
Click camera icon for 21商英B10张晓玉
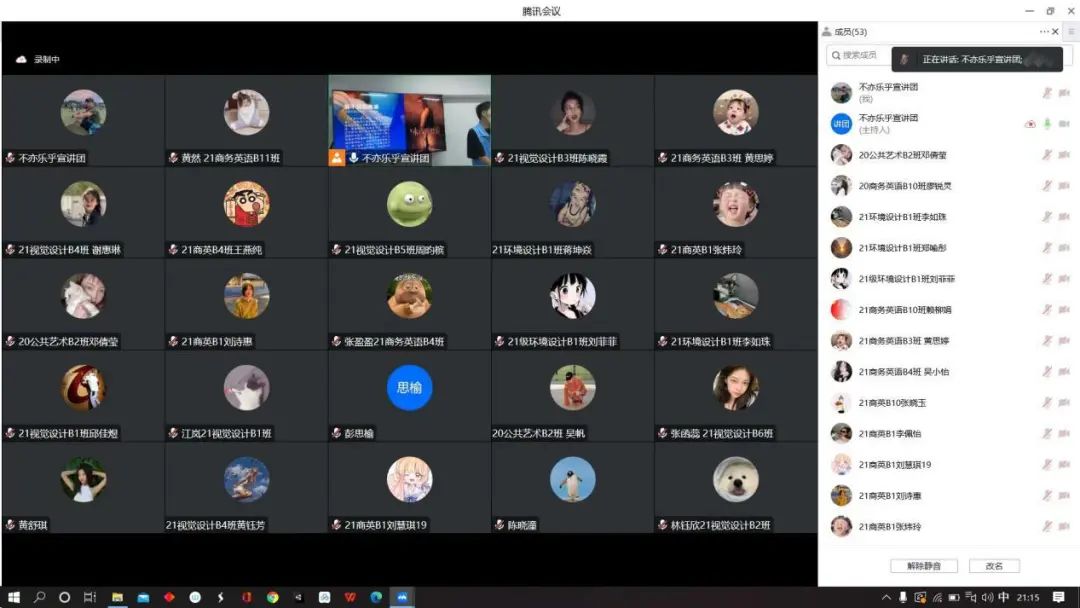point(1064,402)
